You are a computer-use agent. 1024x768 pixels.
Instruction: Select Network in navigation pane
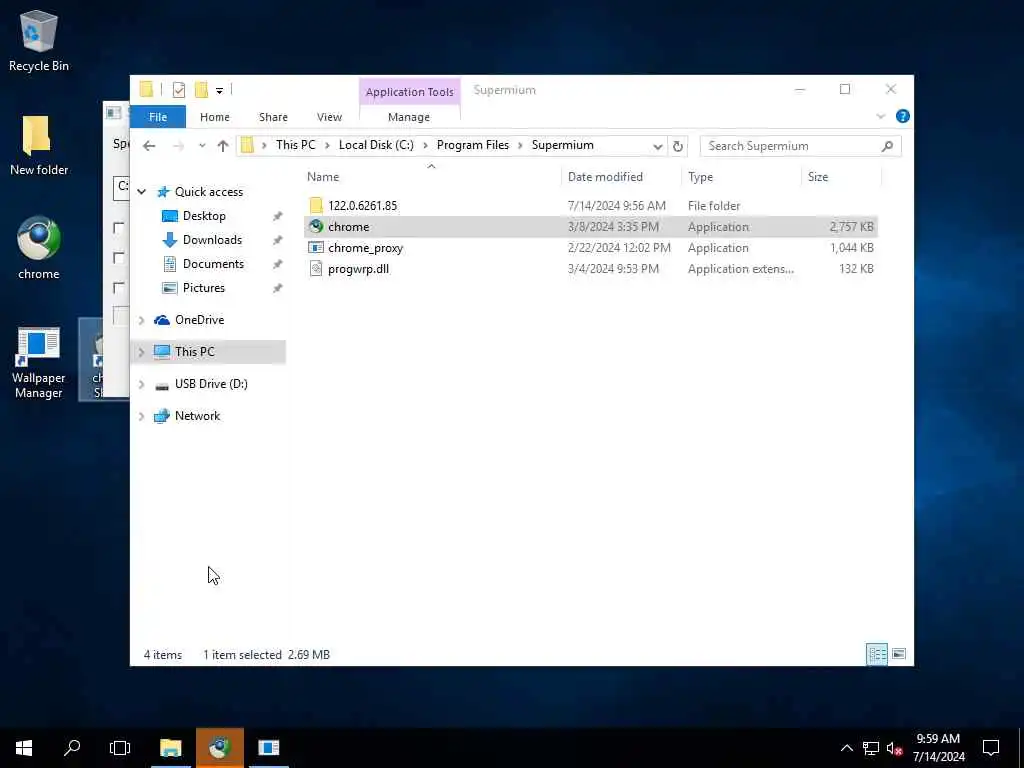point(197,415)
